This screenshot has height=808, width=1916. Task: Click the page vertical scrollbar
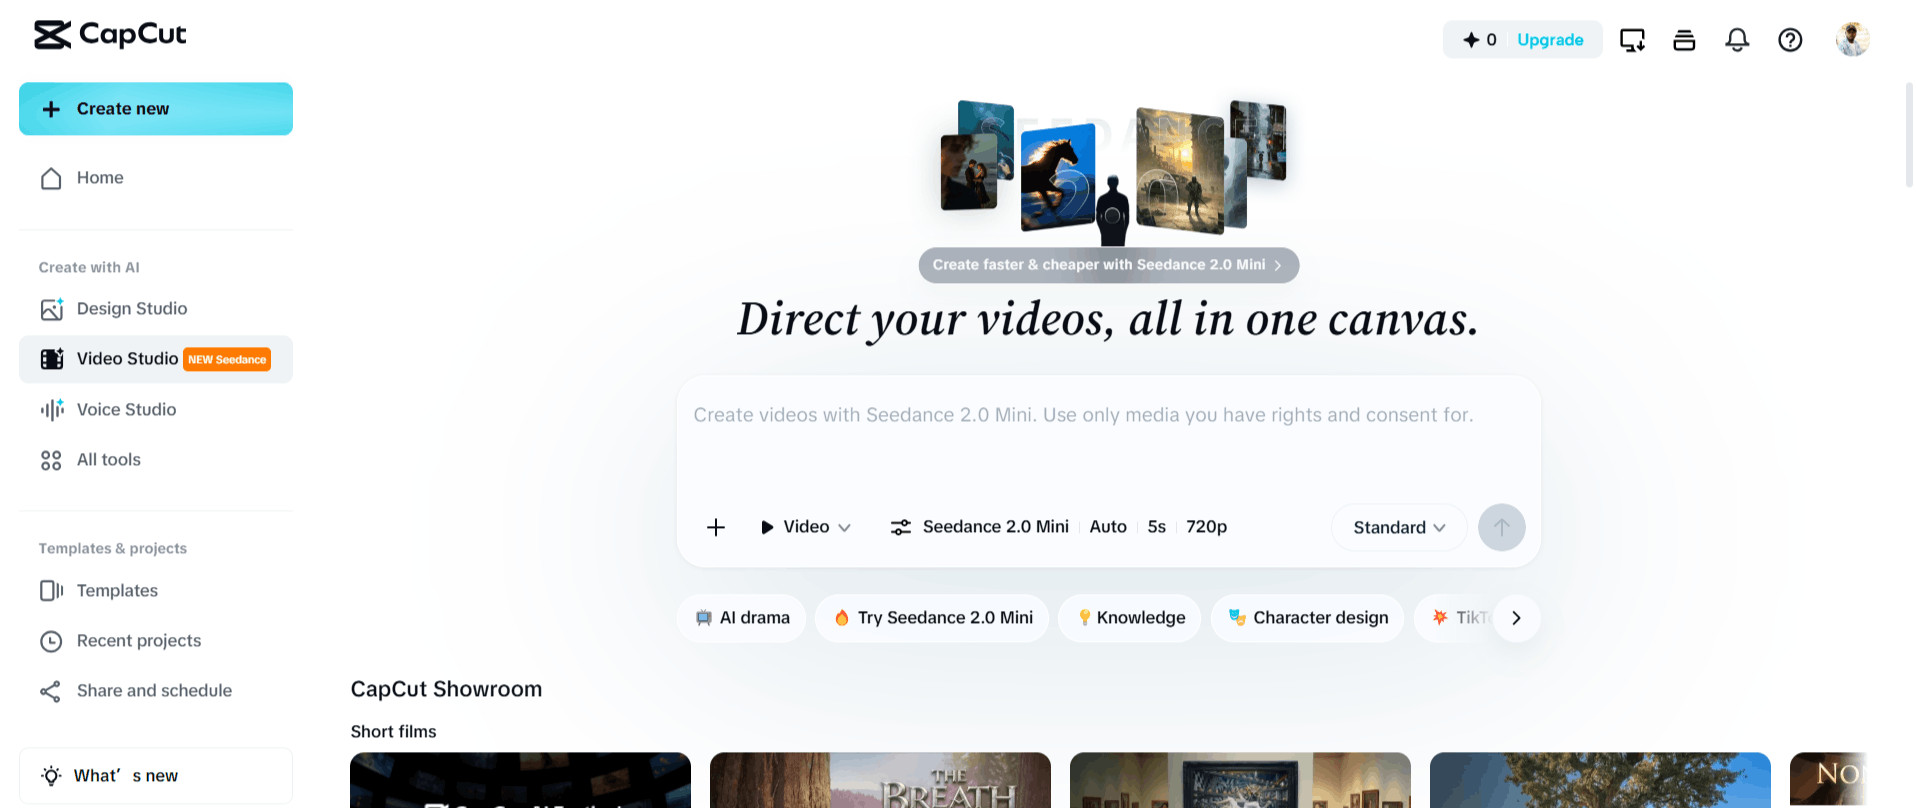[1909, 135]
